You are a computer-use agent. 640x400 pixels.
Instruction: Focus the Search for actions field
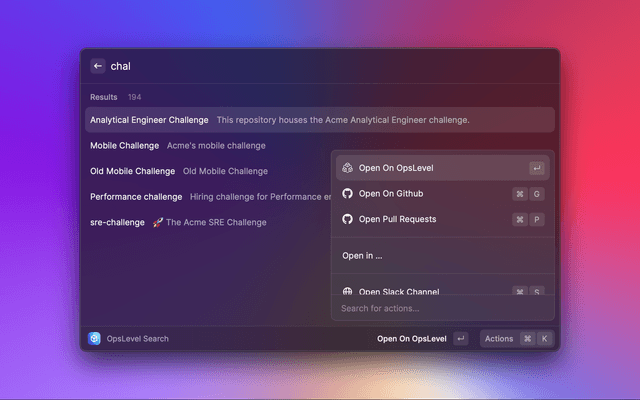[x=440, y=308]
